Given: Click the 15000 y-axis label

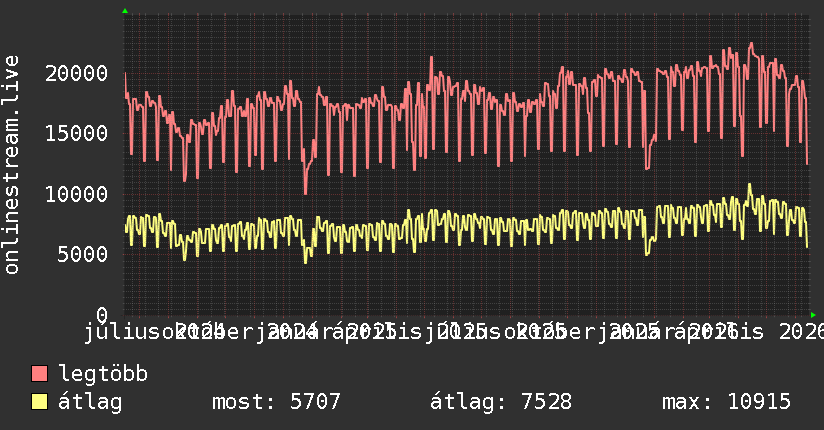Looking at the screenshot, I should 77,134.
